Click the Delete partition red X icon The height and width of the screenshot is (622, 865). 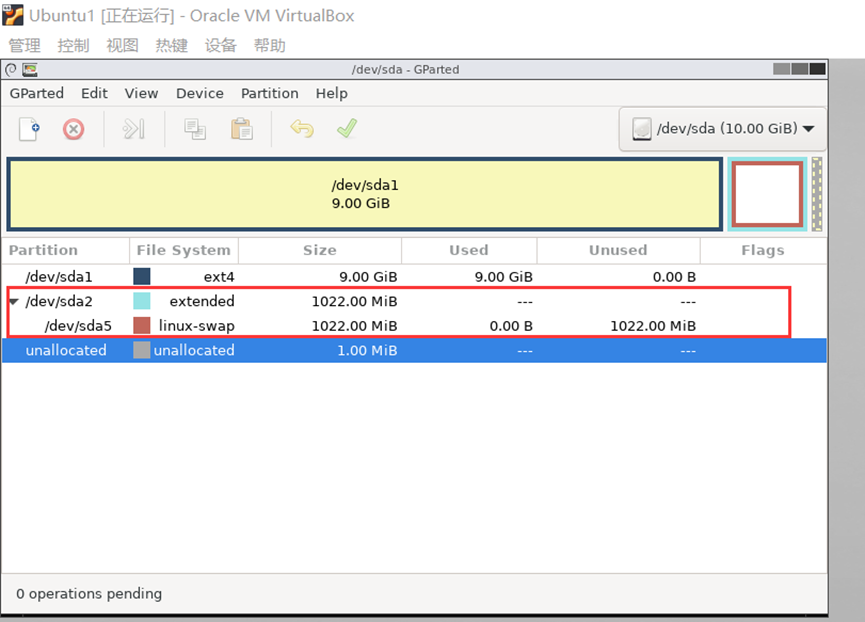73,130
